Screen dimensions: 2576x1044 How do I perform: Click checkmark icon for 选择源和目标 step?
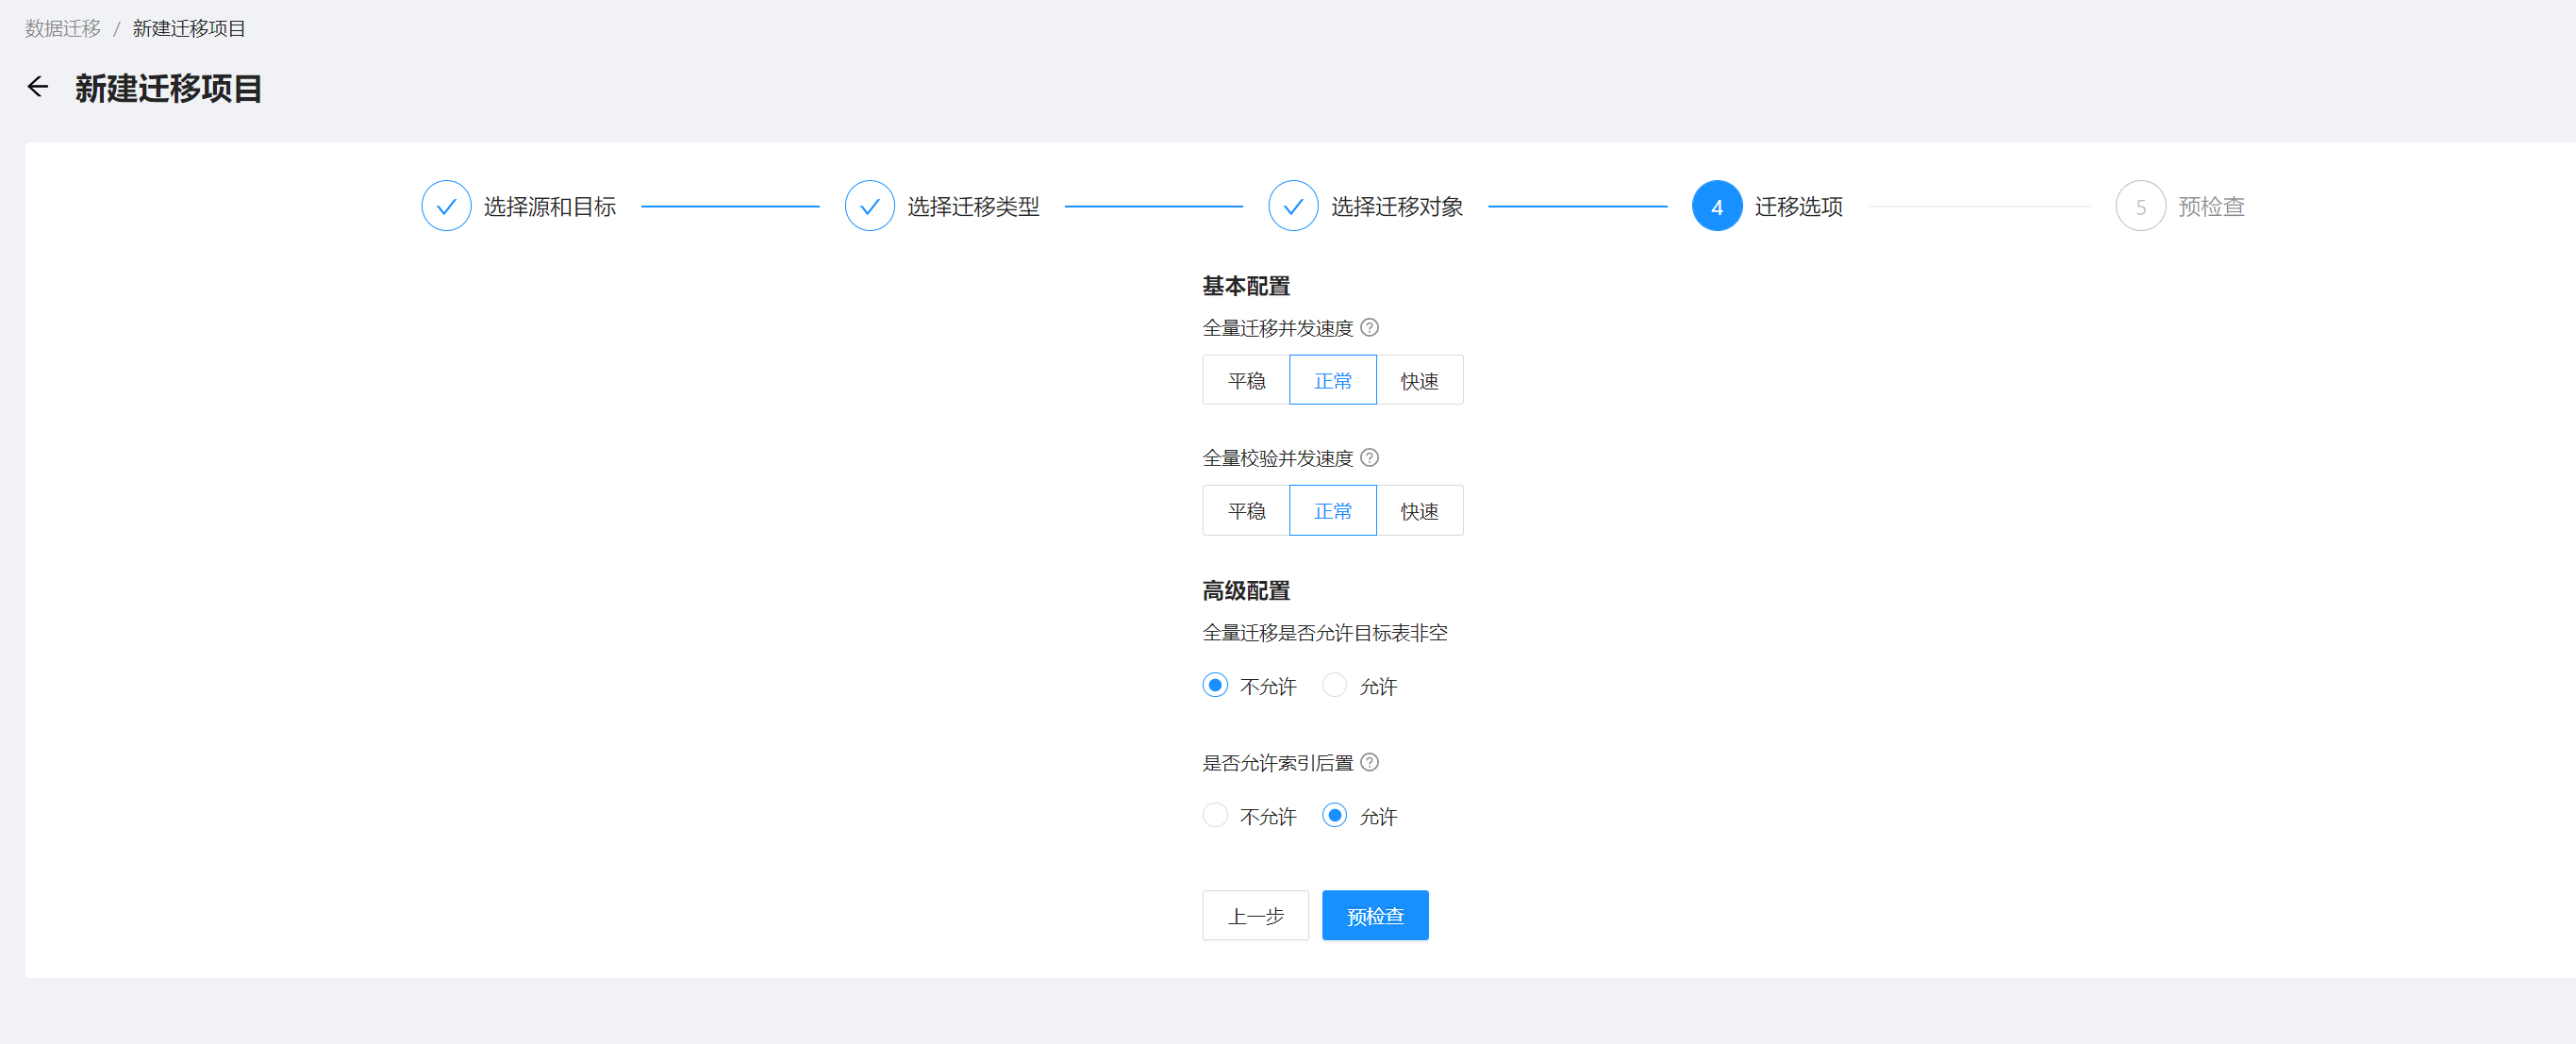tap(446, 206)
